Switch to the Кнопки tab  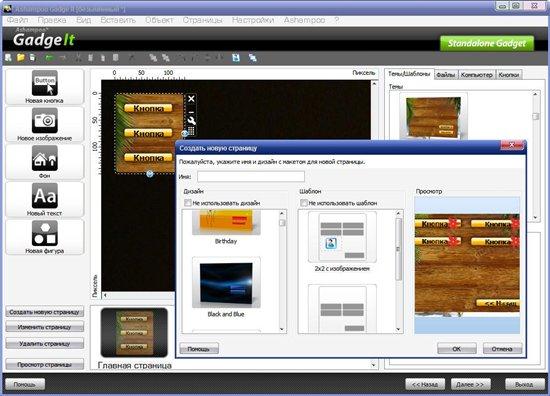(509, 75)
